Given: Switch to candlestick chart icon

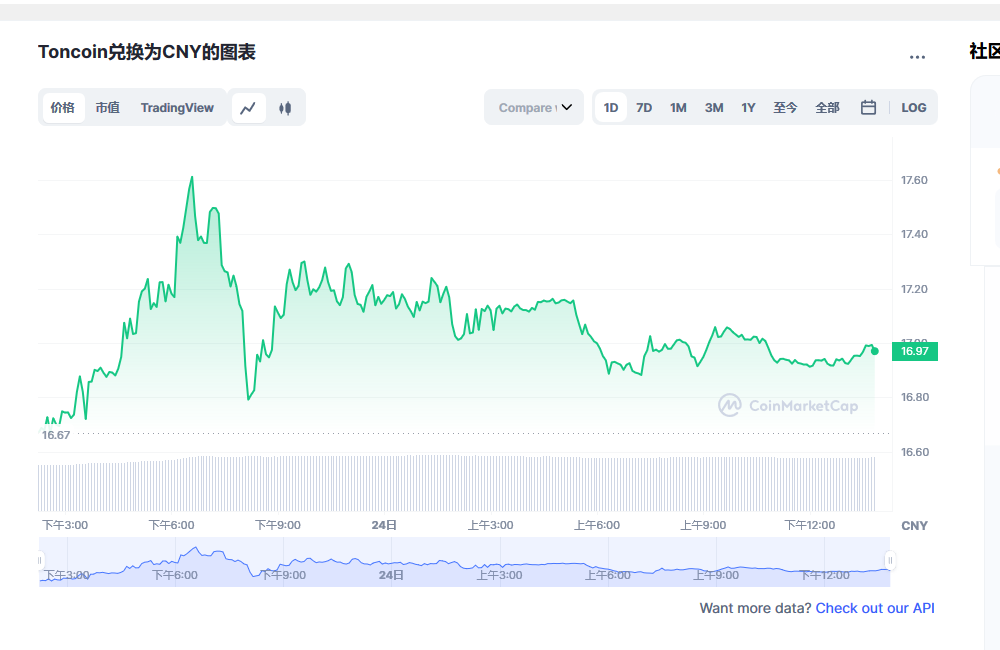Looking at the screenshot, I should pyautogui.click(x=285, y=108).
